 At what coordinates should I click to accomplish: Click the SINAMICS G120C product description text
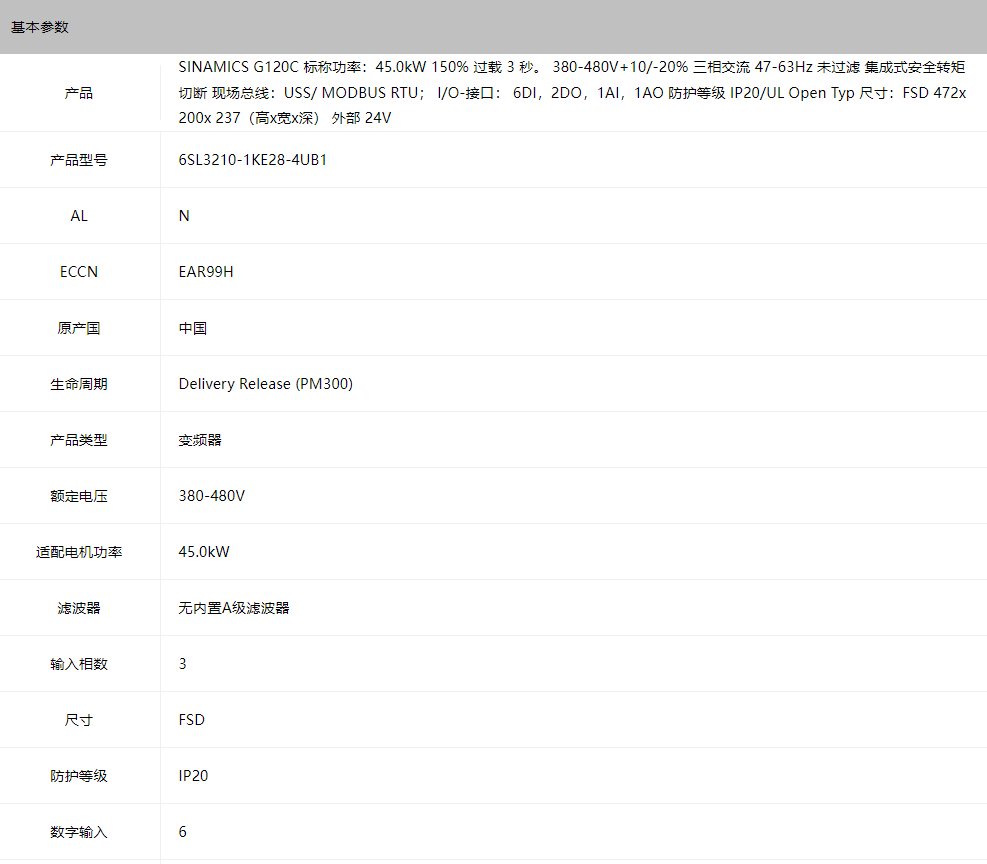[572, 93]
